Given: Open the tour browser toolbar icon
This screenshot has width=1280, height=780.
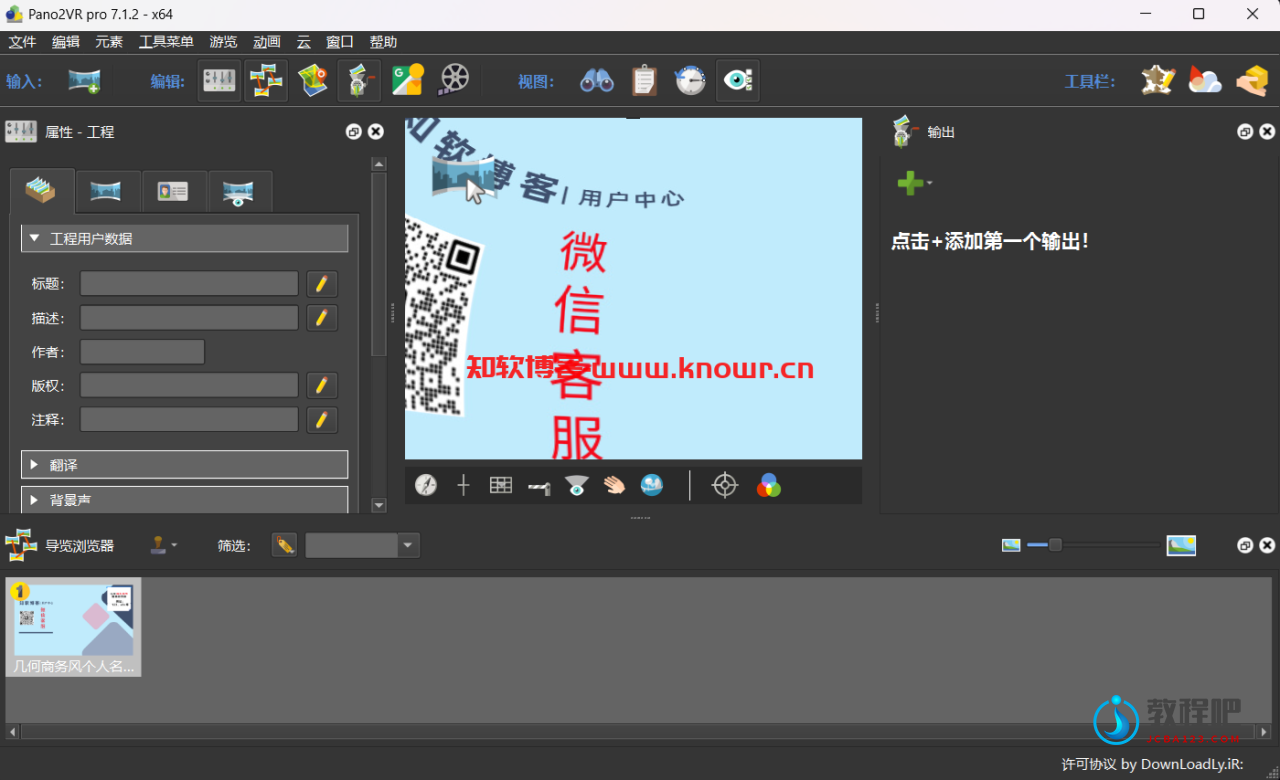Looking at the screenshot, I should [x=266, y=81].
